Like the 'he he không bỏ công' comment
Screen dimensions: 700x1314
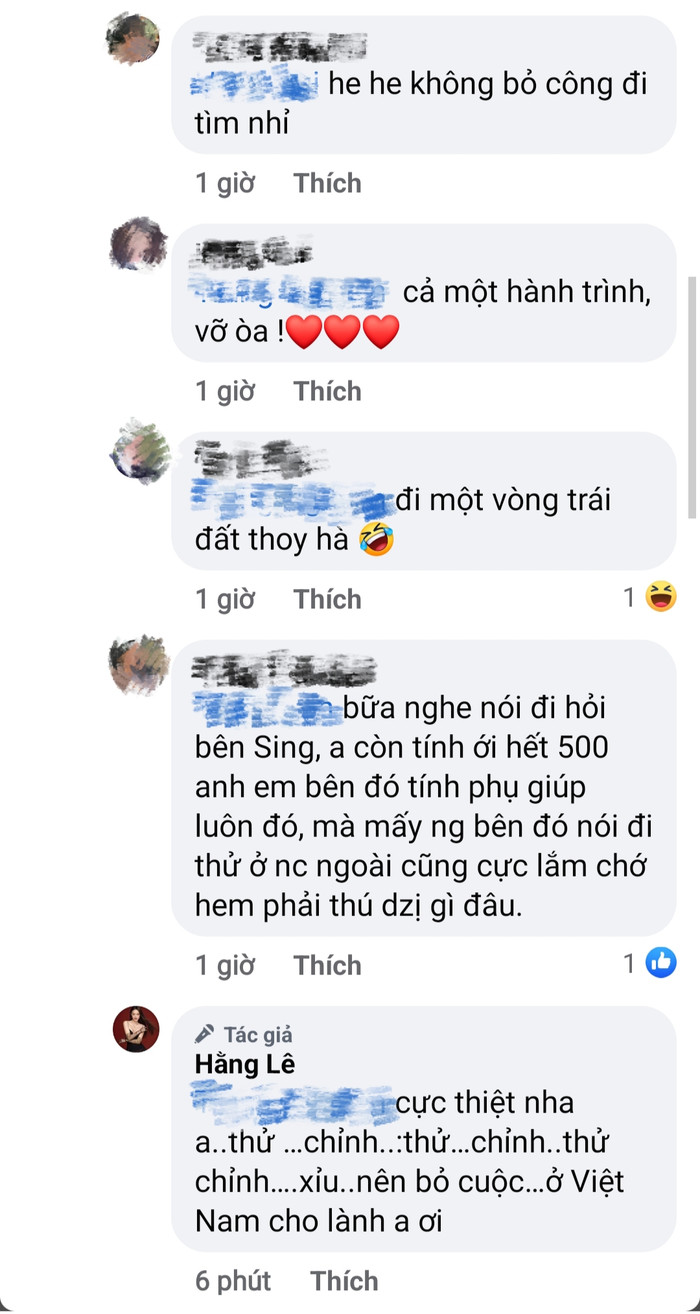click(327, 183)
